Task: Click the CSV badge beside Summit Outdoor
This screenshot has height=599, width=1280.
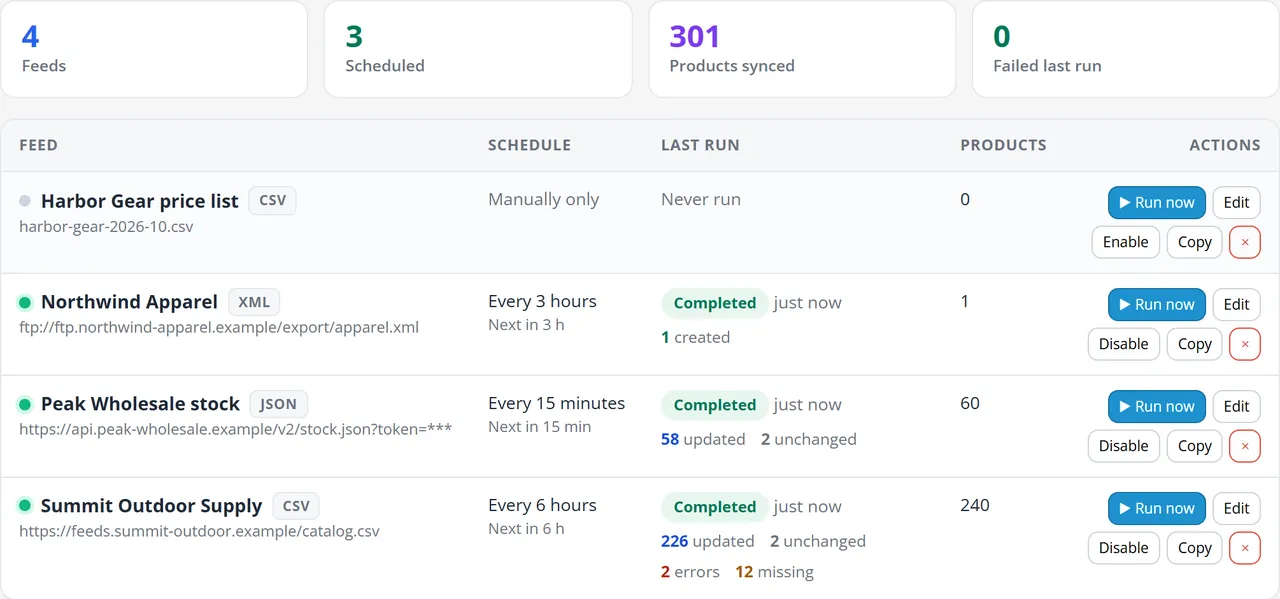Action: pos(296,506)
